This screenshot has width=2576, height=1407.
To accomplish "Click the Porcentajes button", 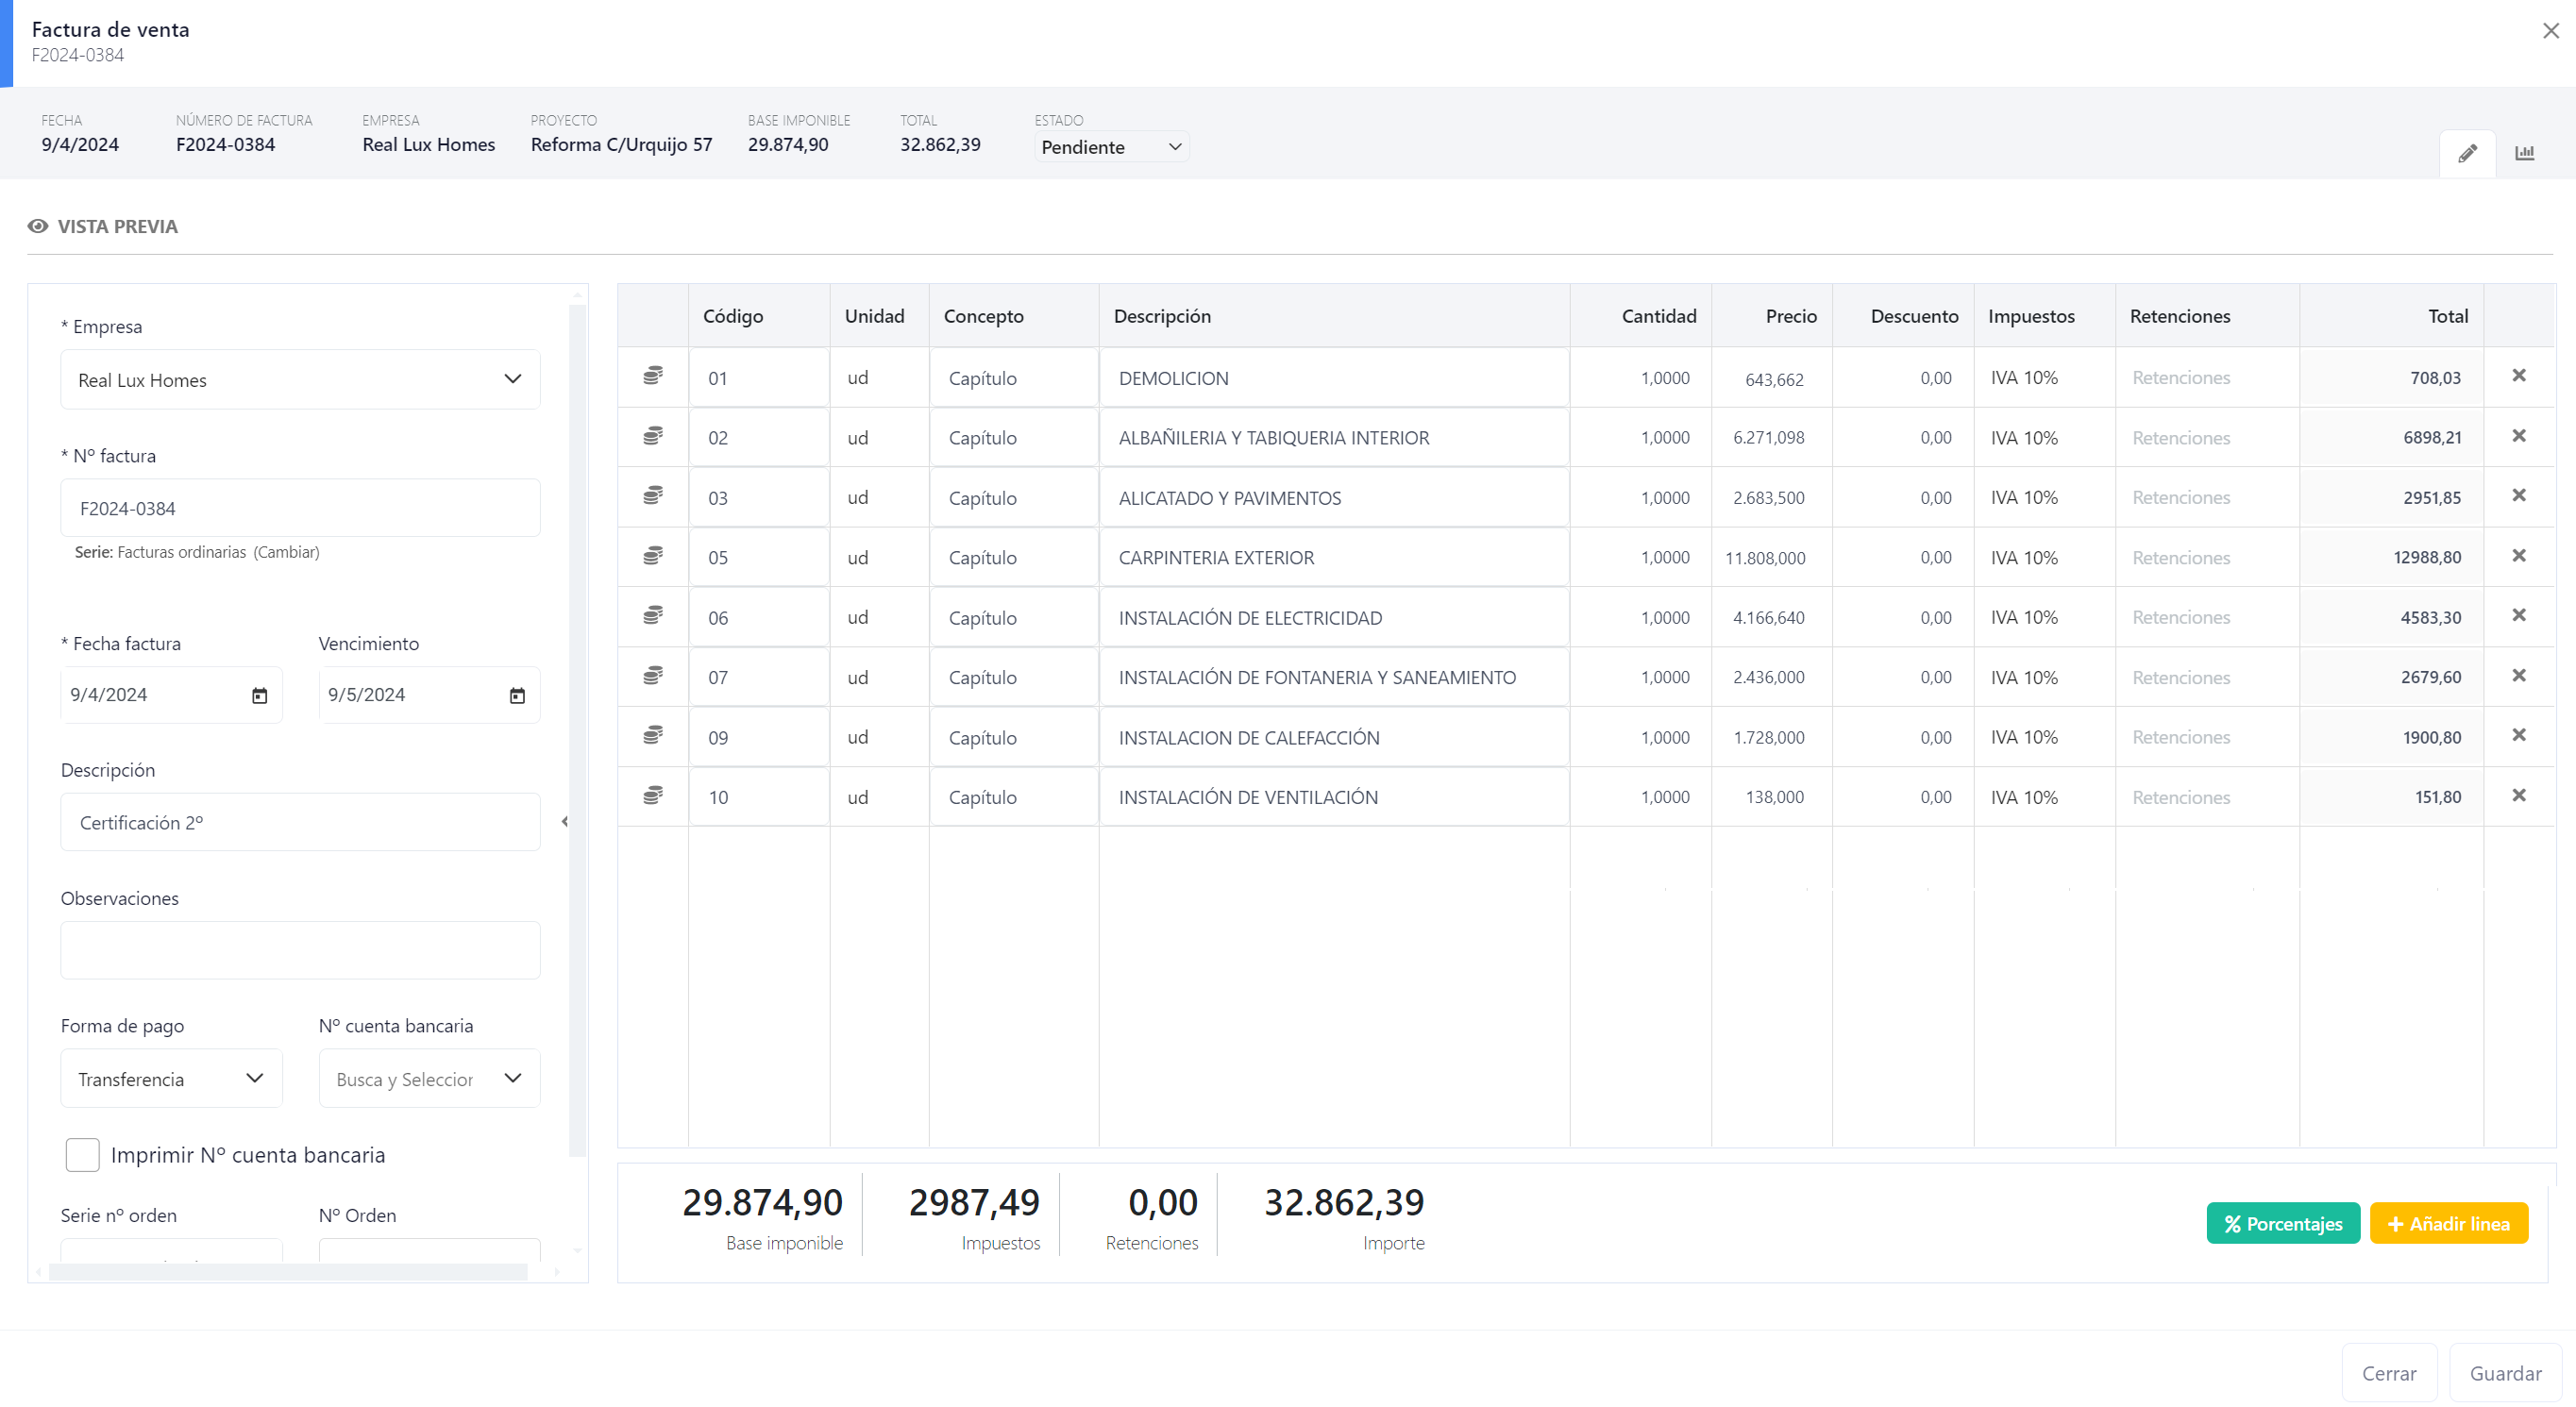I will click(2282, 1224).
